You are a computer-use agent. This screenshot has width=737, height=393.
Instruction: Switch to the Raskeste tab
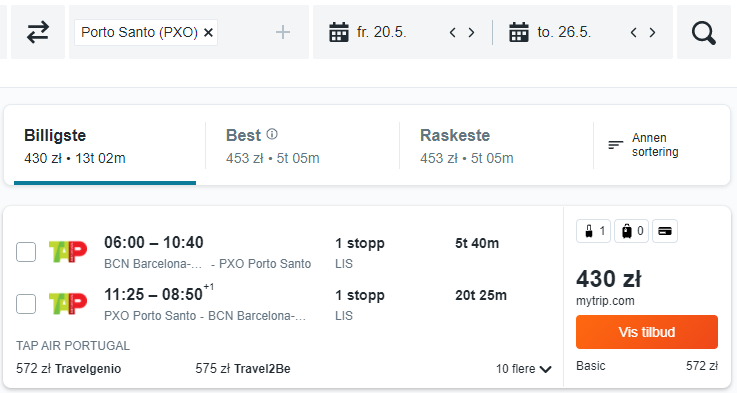pos(496,147)
